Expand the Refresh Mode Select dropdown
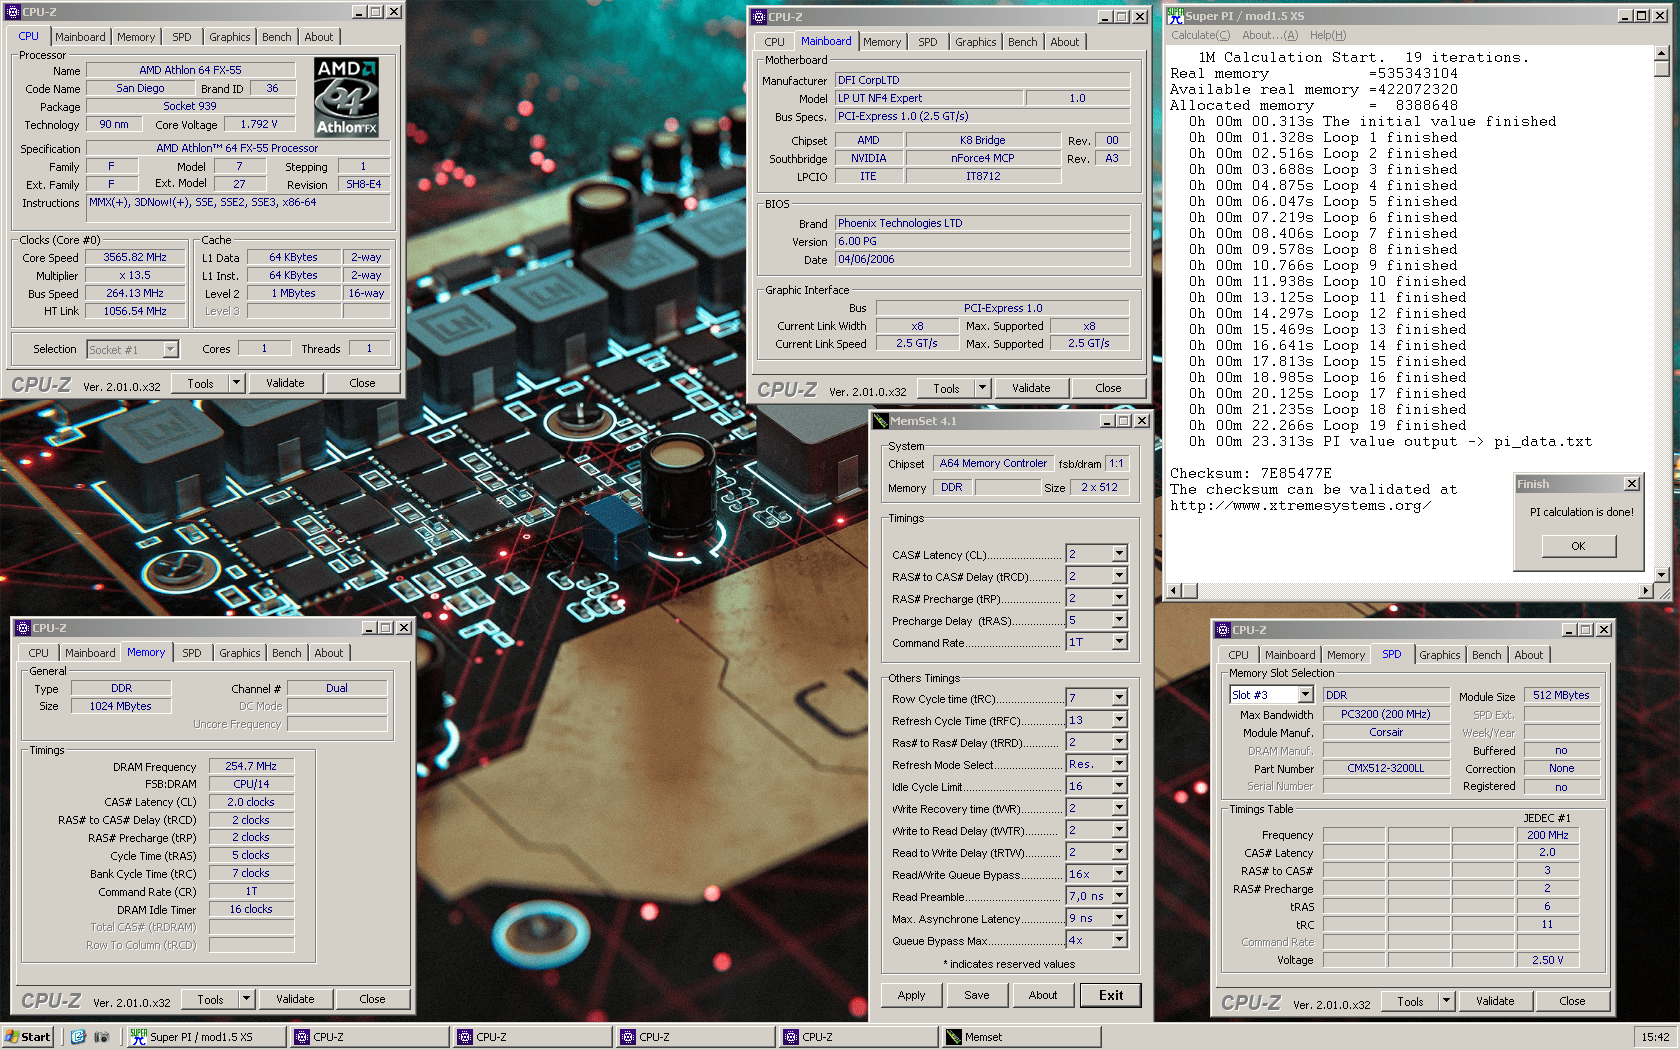Screen dimensions: 1680x1050 click(x=1120, y=764)
